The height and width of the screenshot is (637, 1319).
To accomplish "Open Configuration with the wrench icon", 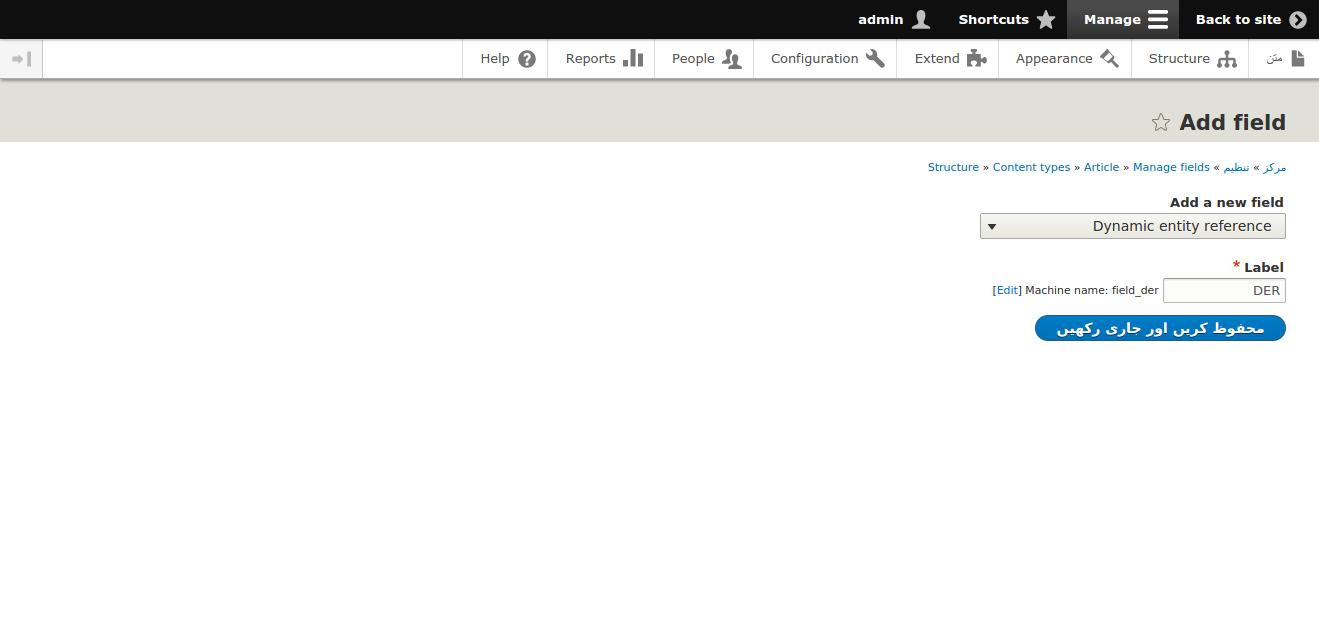I will pos(827,59).
